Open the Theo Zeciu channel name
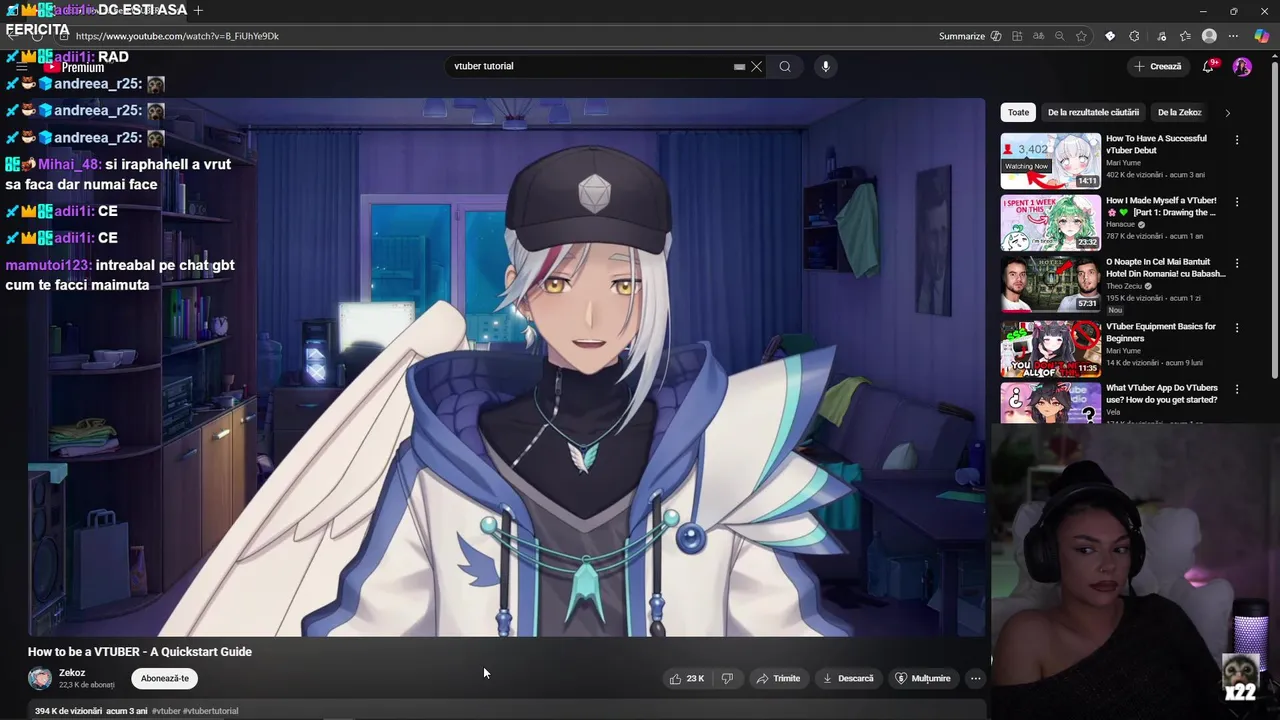 1125,286
